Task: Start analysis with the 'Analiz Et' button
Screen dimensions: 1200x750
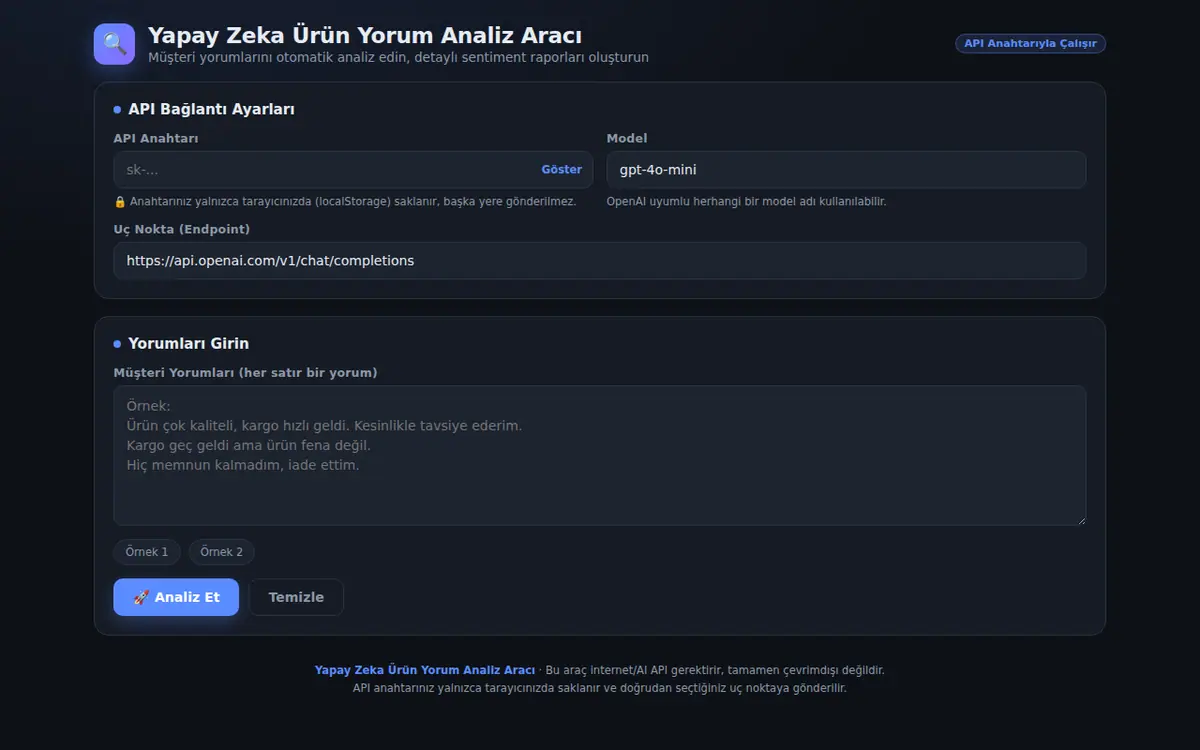Action: click(x=176, y=597)
